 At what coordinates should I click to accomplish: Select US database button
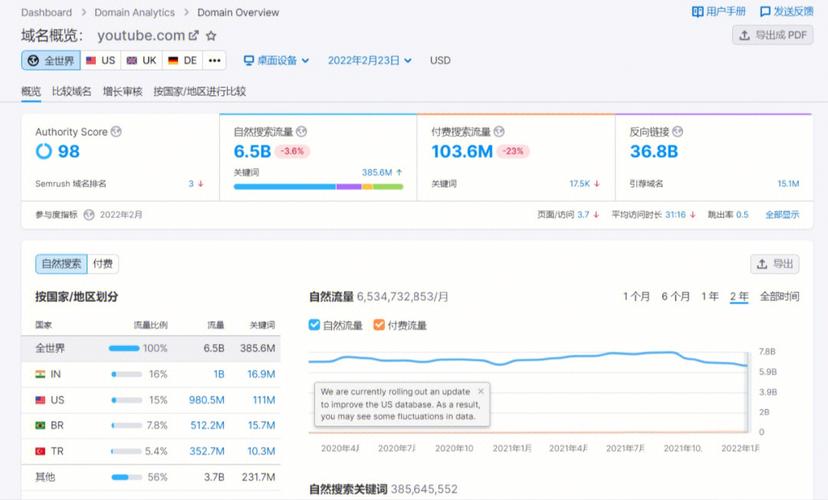(100, 60)
